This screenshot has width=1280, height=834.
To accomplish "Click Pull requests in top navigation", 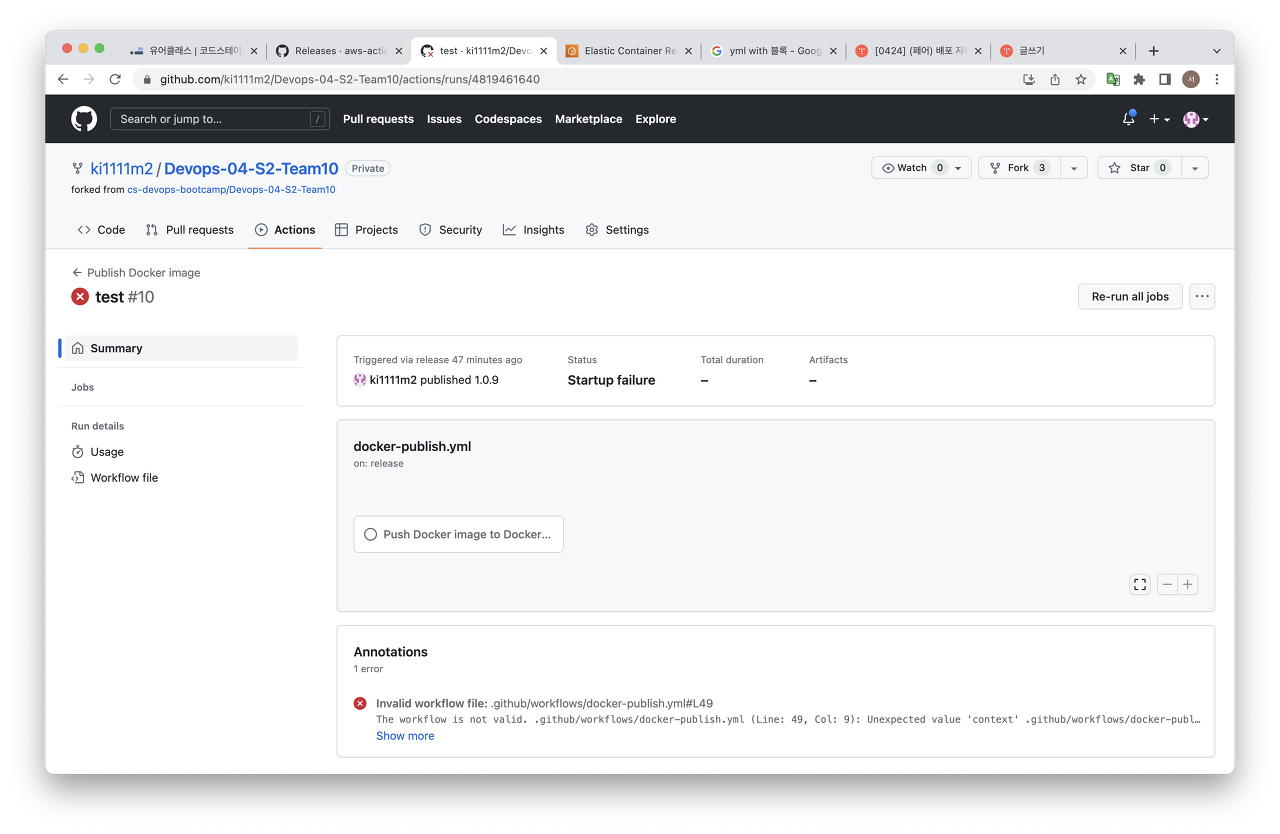I will coord(378,119).
